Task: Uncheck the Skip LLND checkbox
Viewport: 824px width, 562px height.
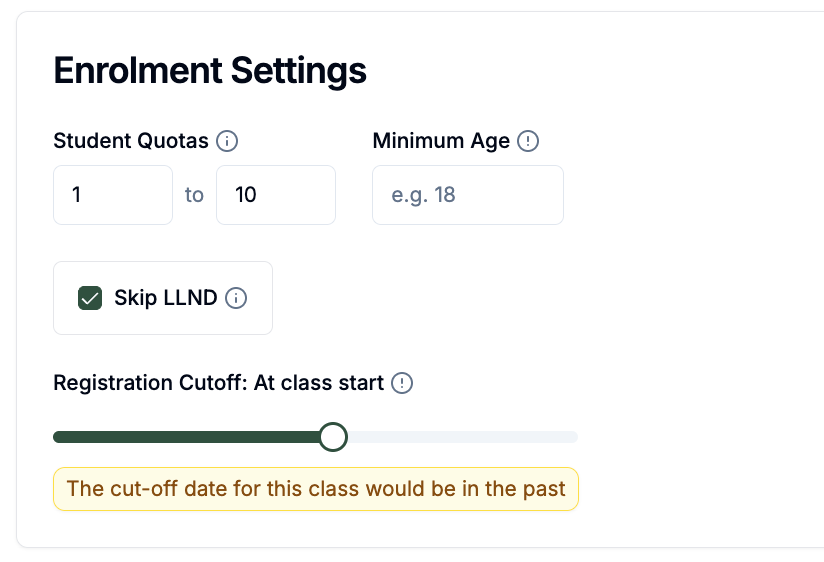Action: click(90, 298)
